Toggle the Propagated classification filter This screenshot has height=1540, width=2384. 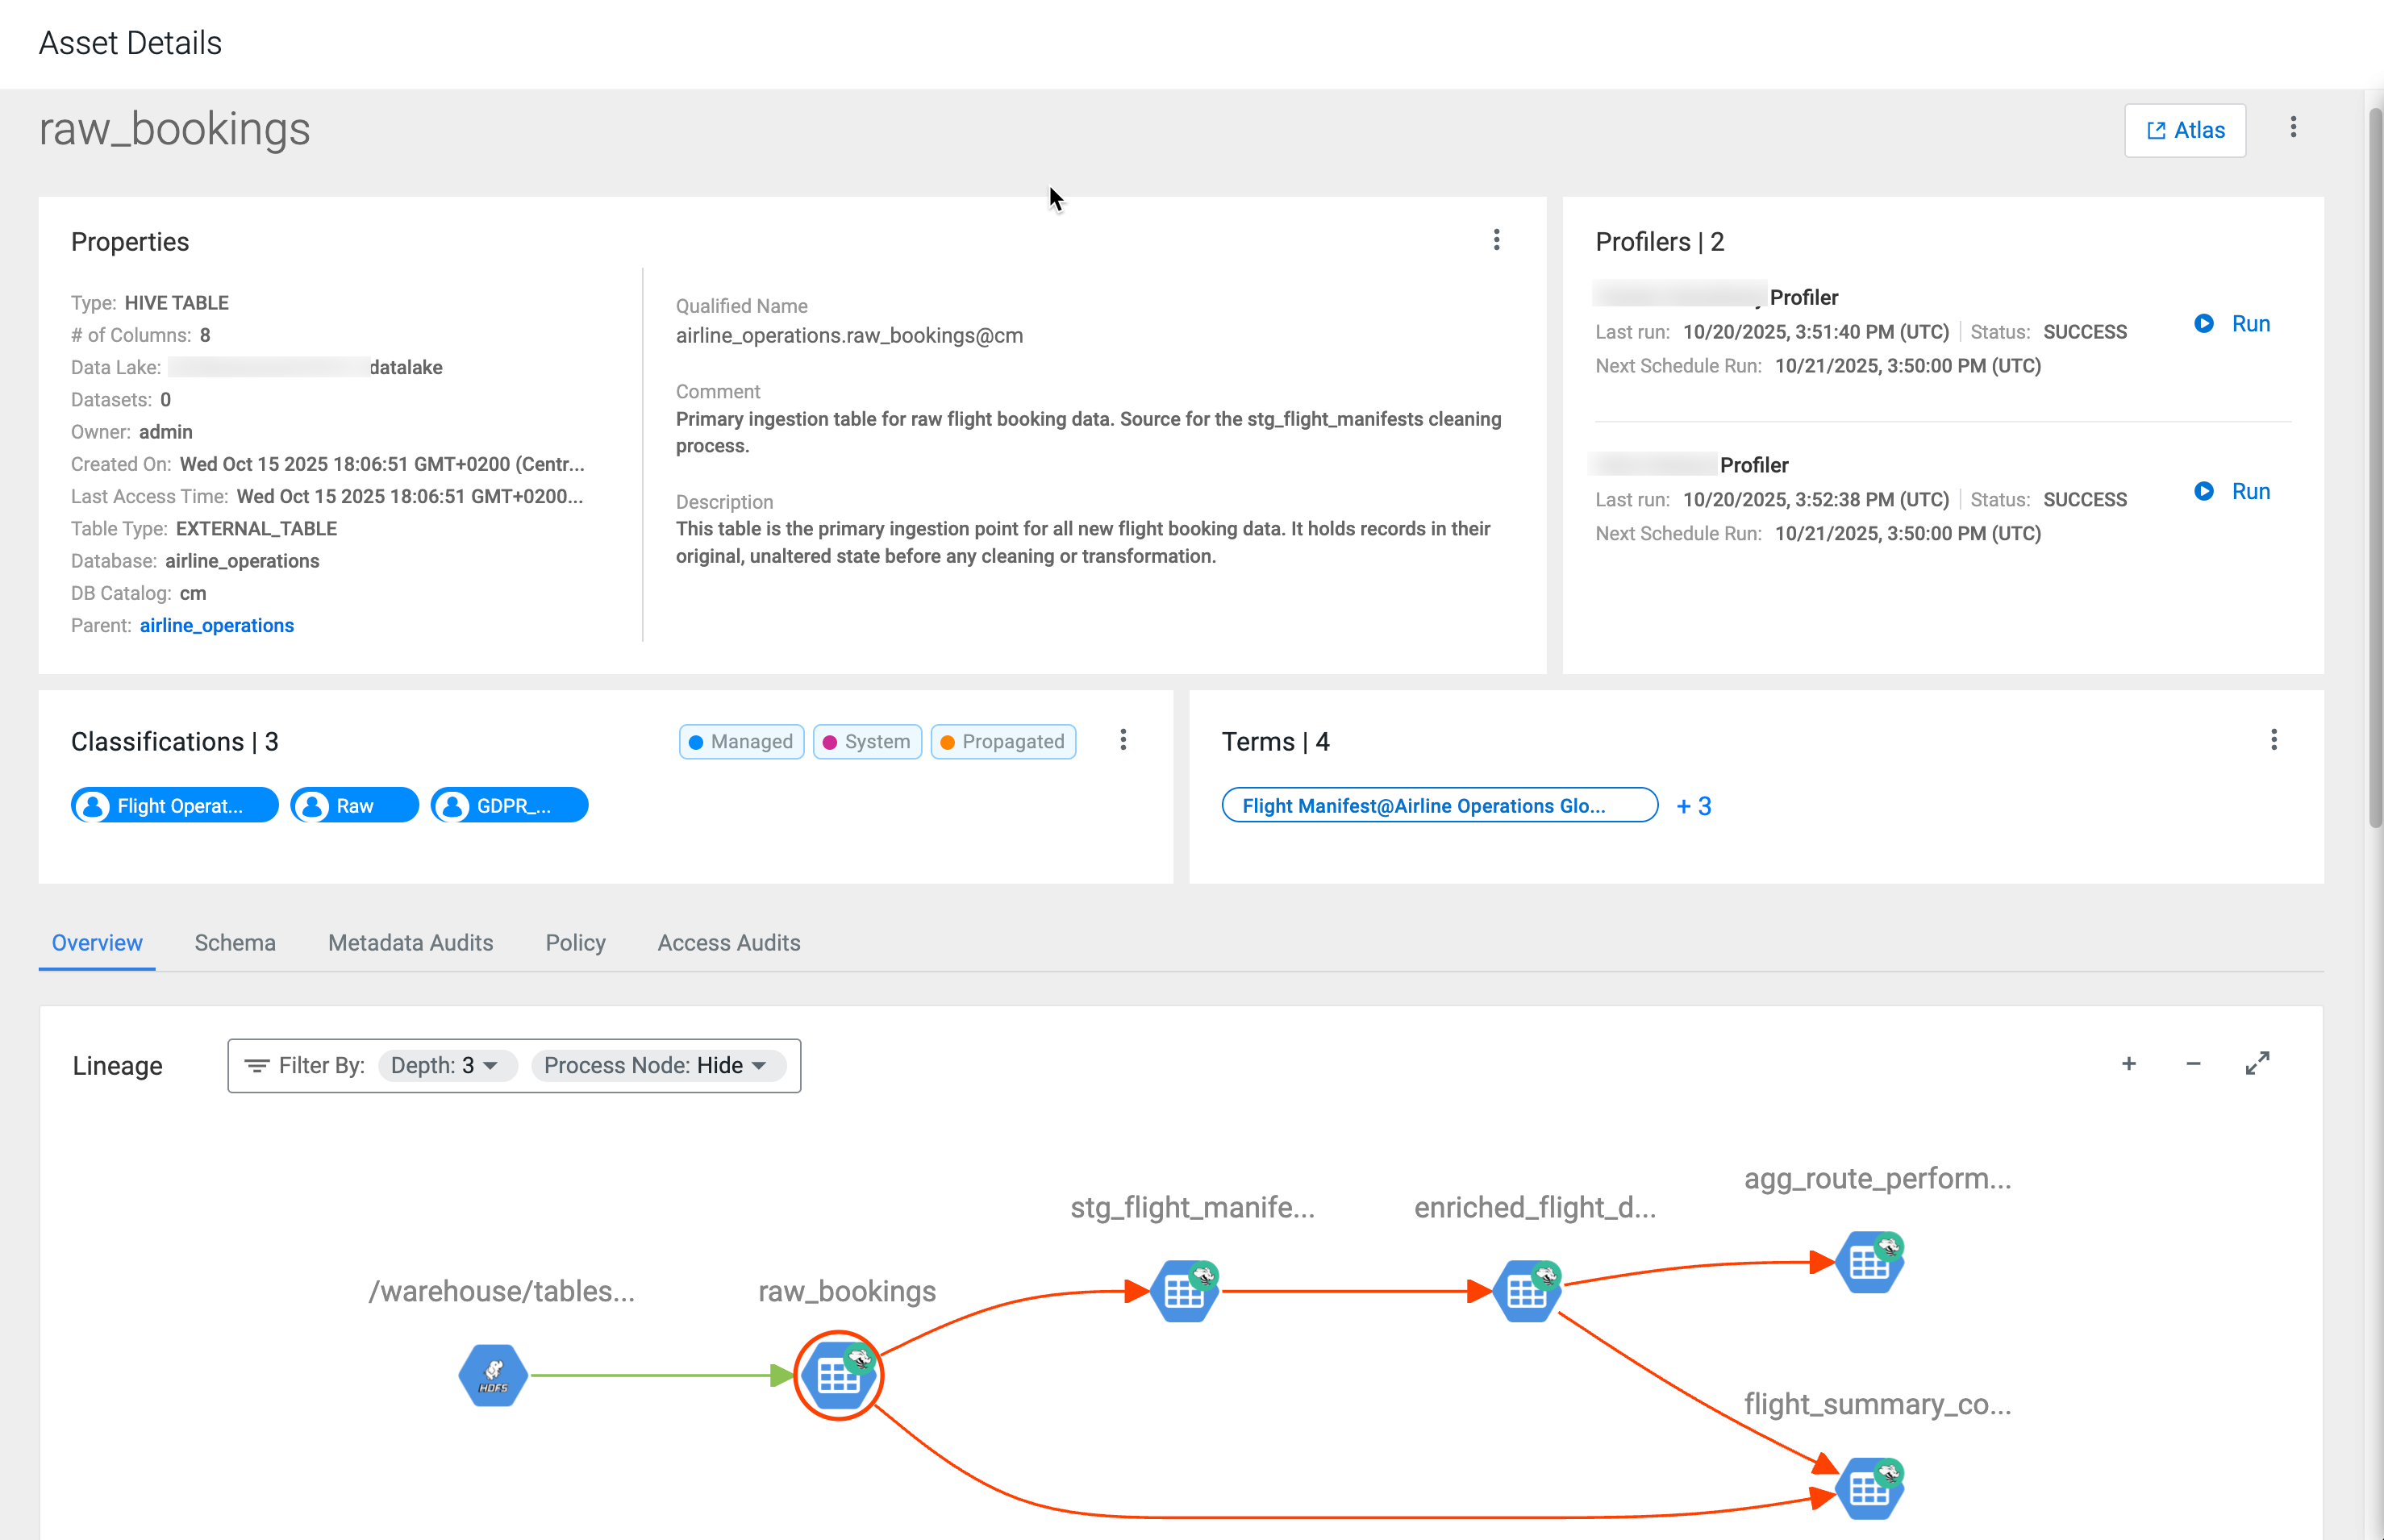pyautogui.click(x=1003, y=741)
